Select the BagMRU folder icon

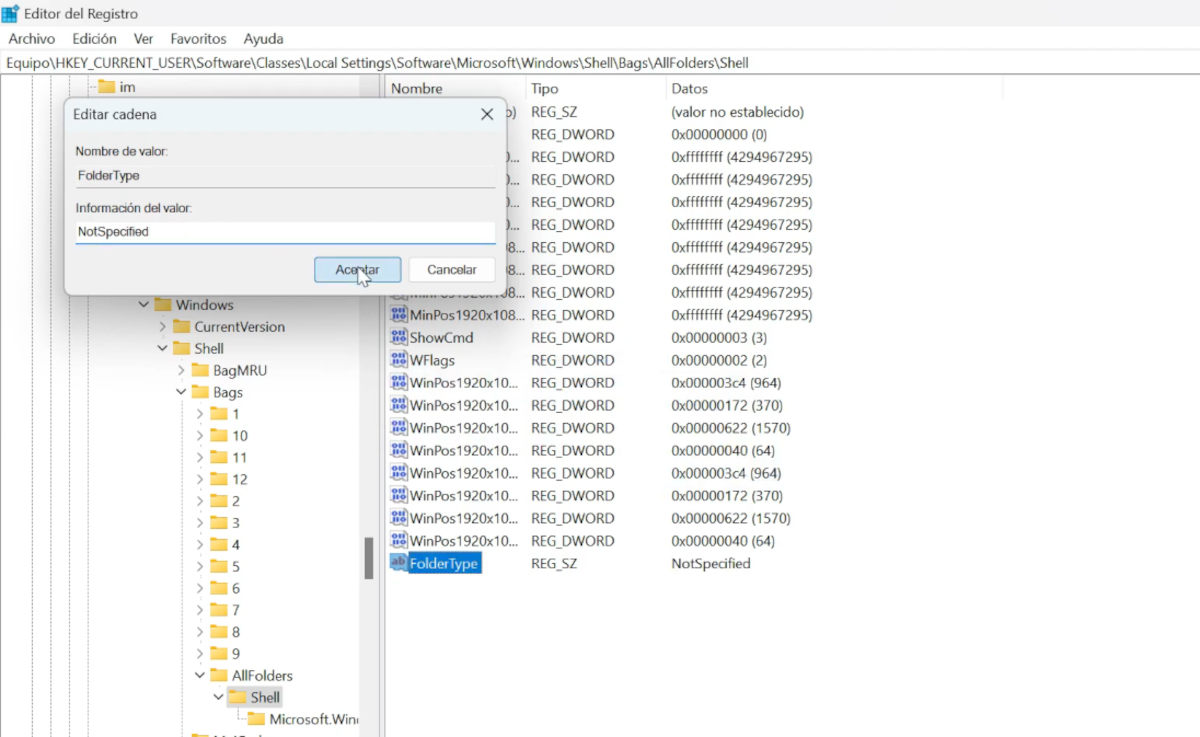199,370
